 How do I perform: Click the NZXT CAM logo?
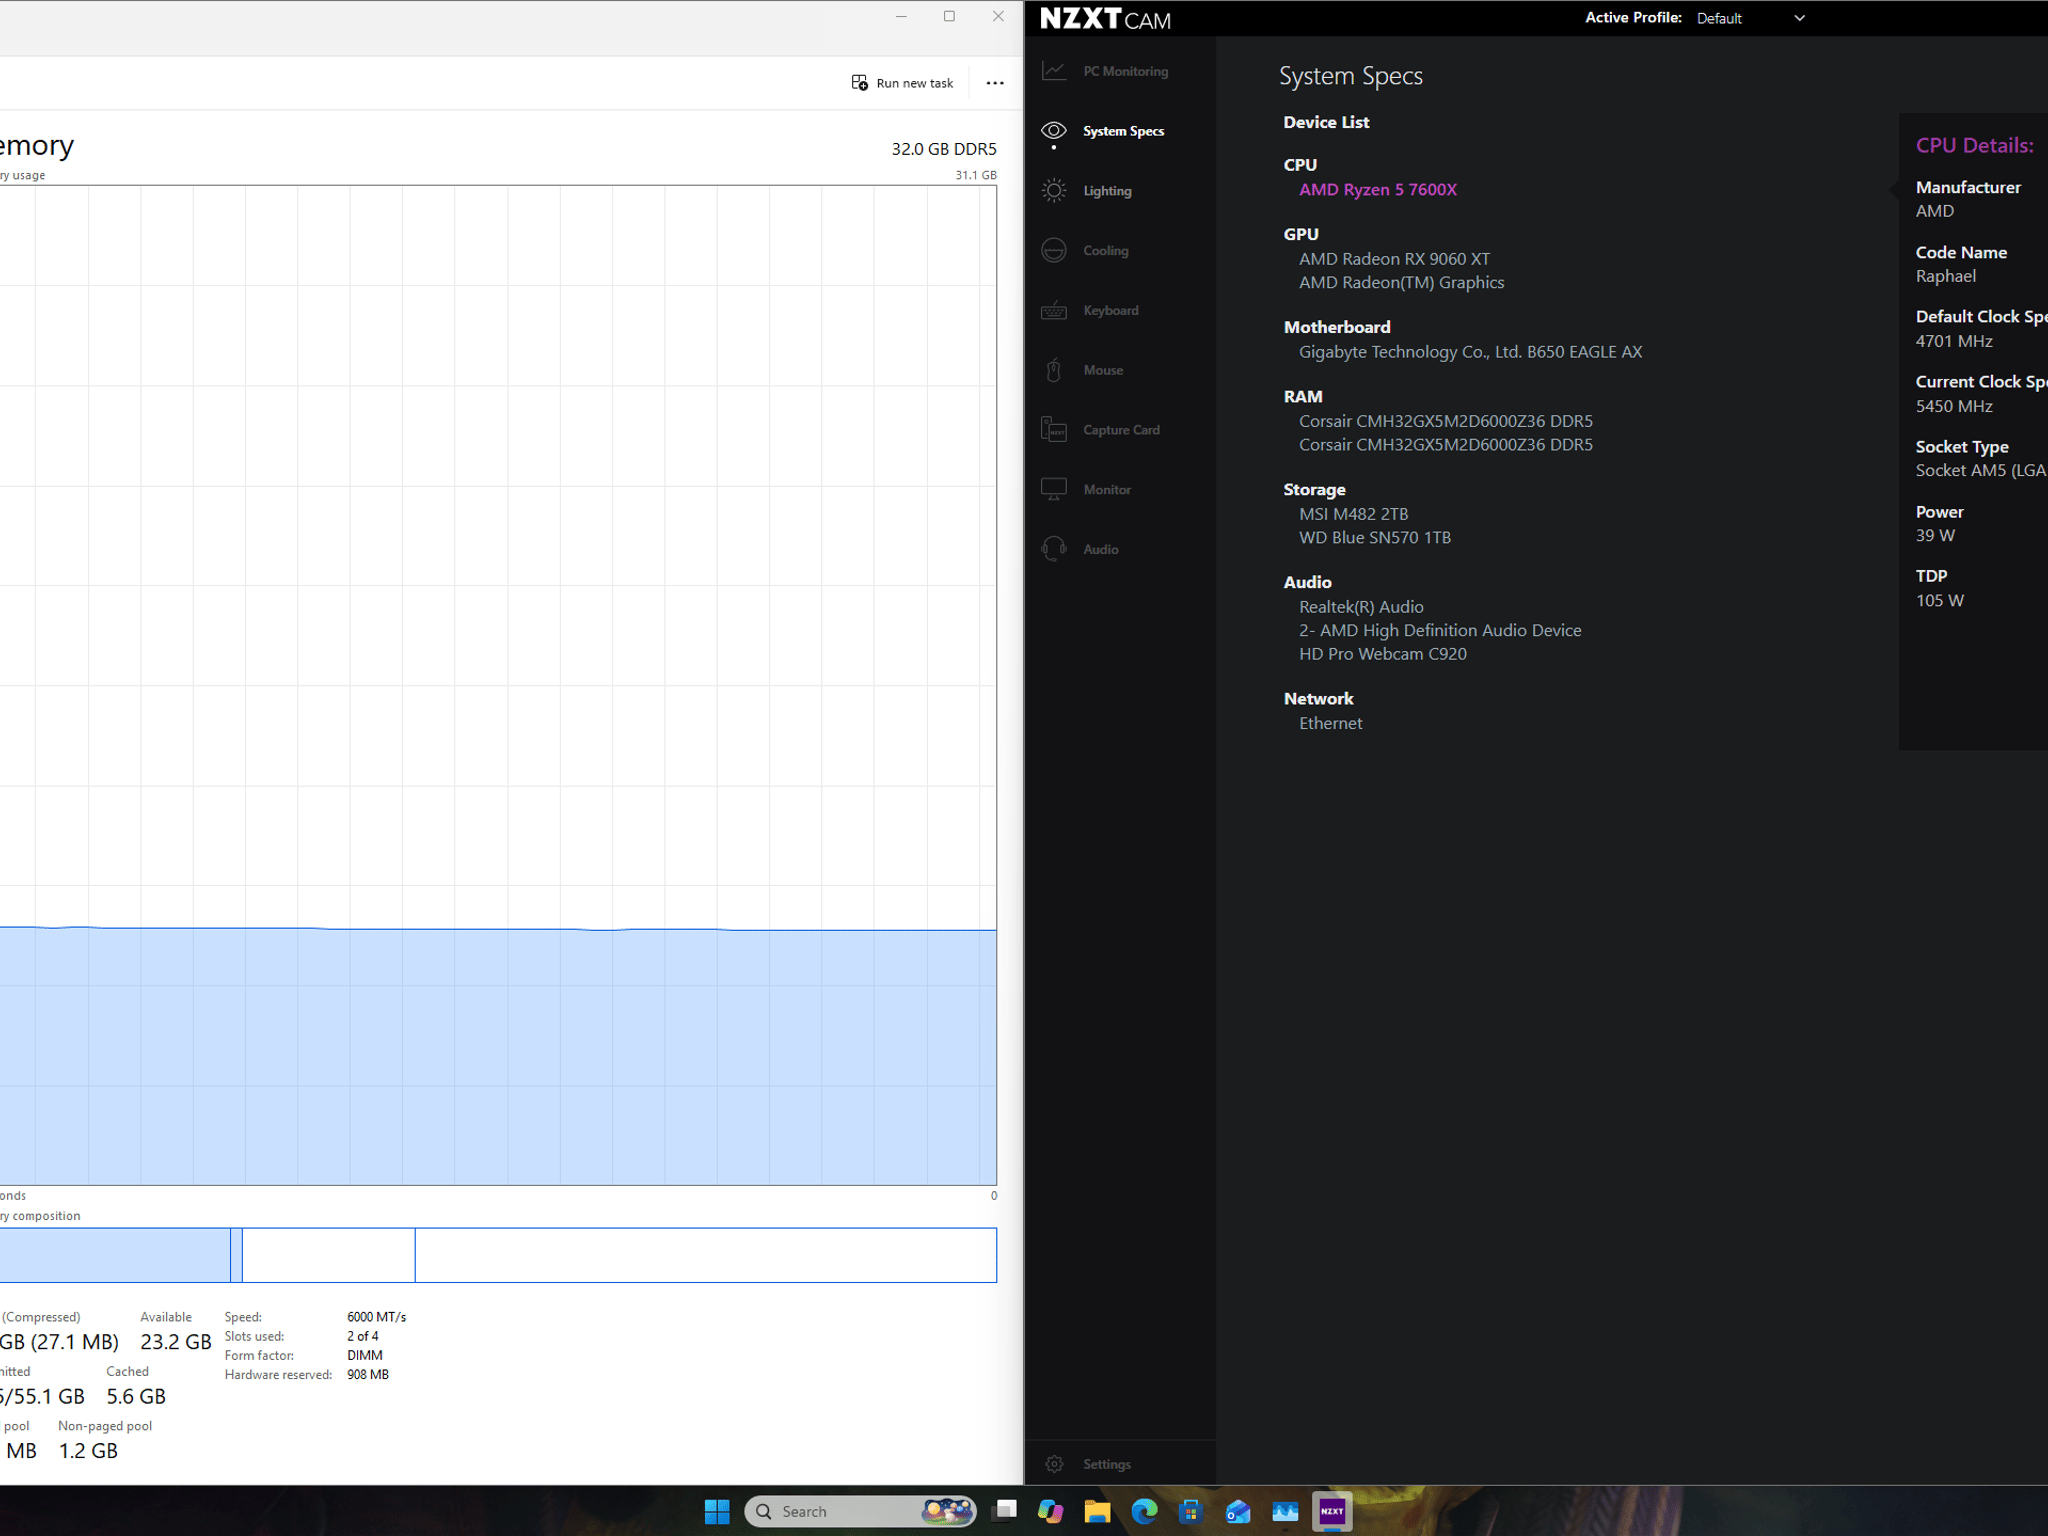click(1105, 19)
